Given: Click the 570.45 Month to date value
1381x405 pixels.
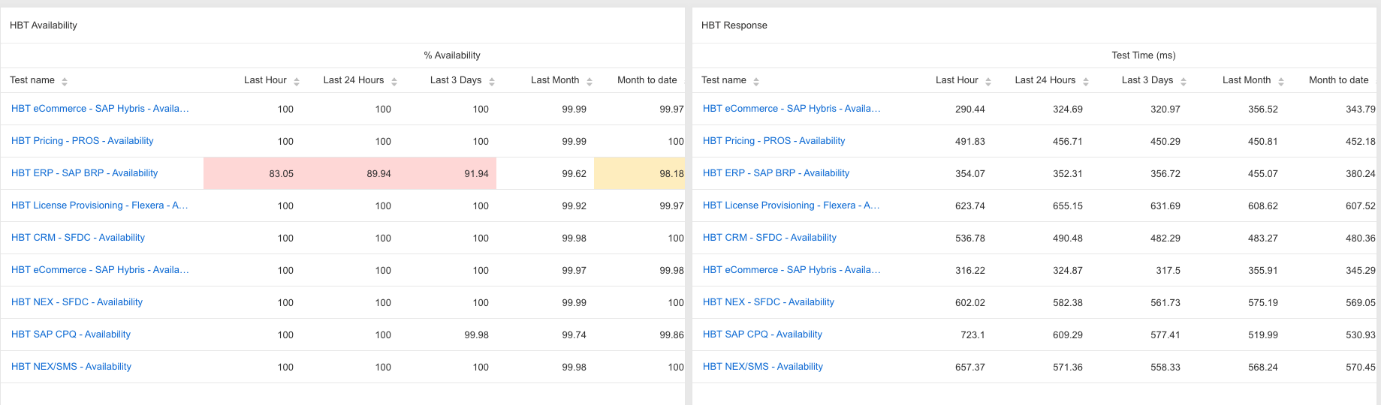Looking at the screenshot, I should 1360,367.
